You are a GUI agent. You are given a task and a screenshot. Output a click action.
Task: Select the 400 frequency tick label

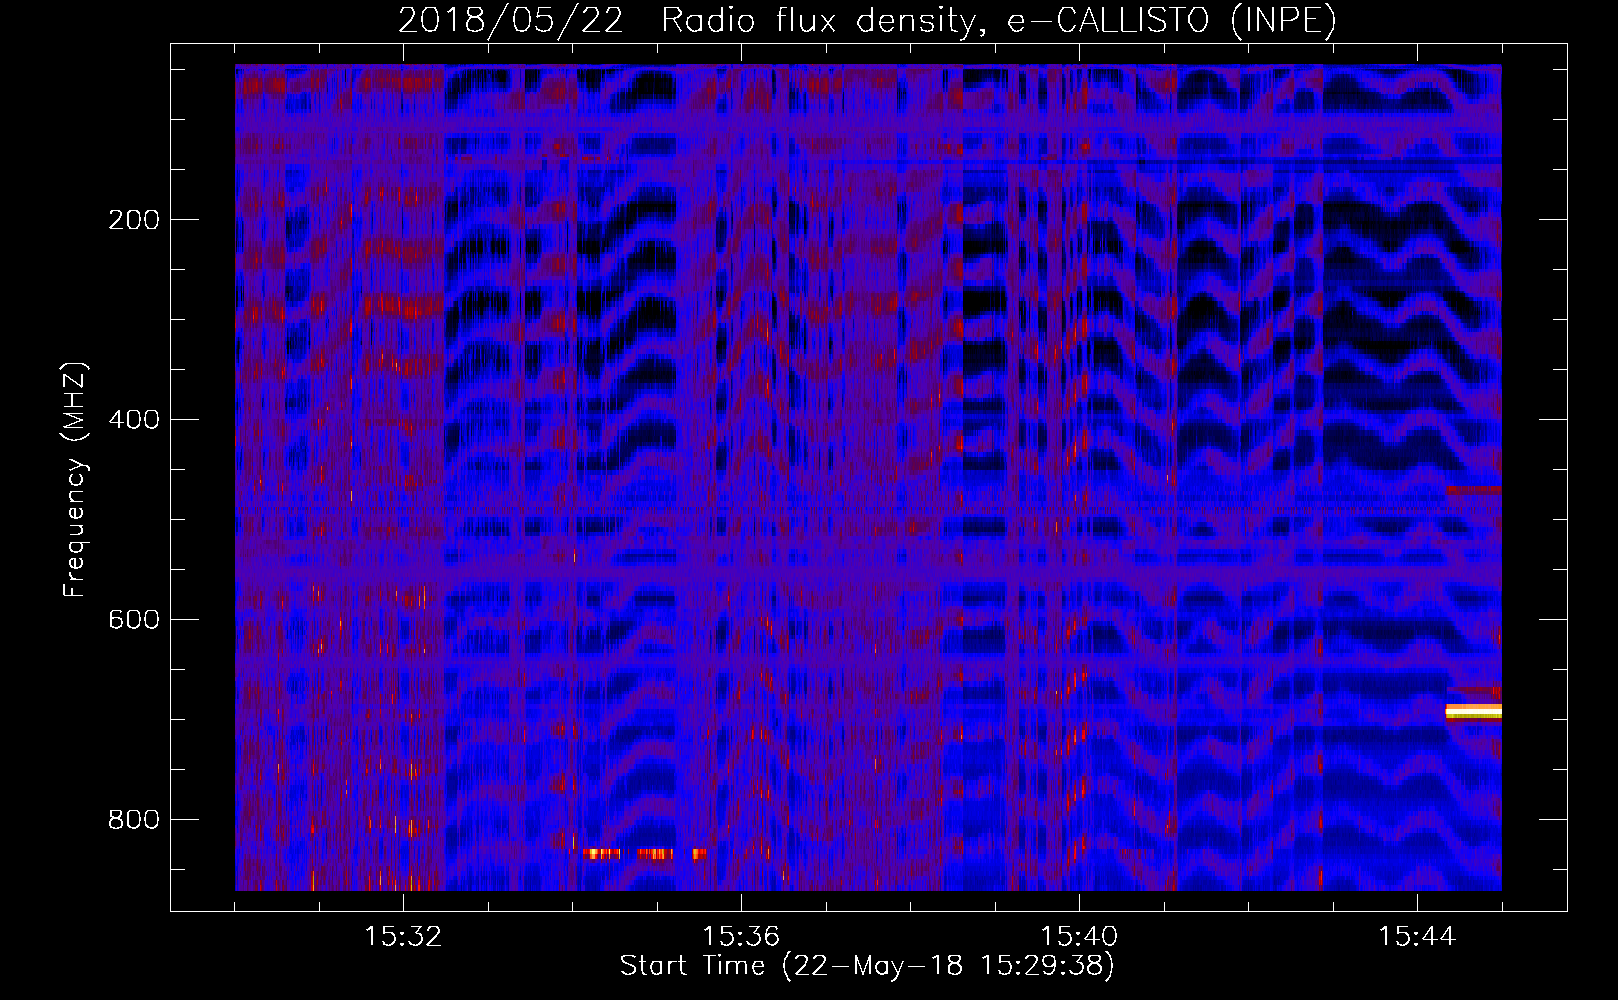tap(134, 420)
